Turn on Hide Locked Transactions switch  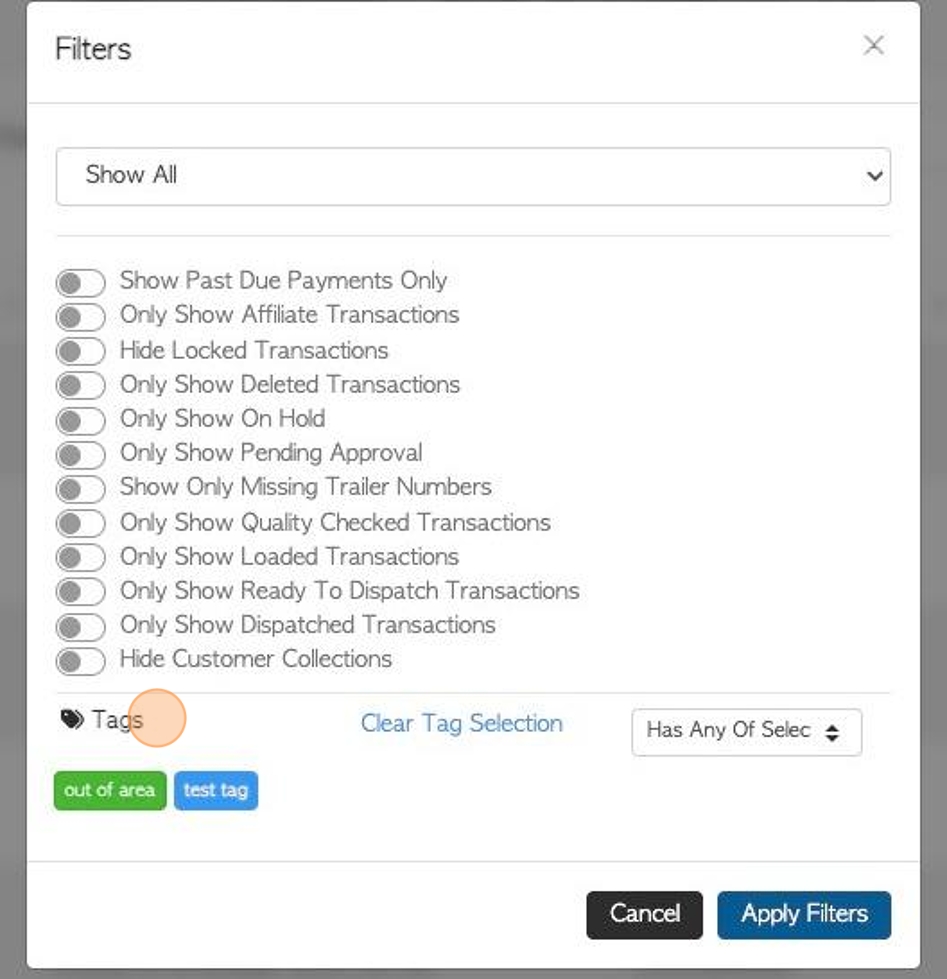tap(80, 352)
